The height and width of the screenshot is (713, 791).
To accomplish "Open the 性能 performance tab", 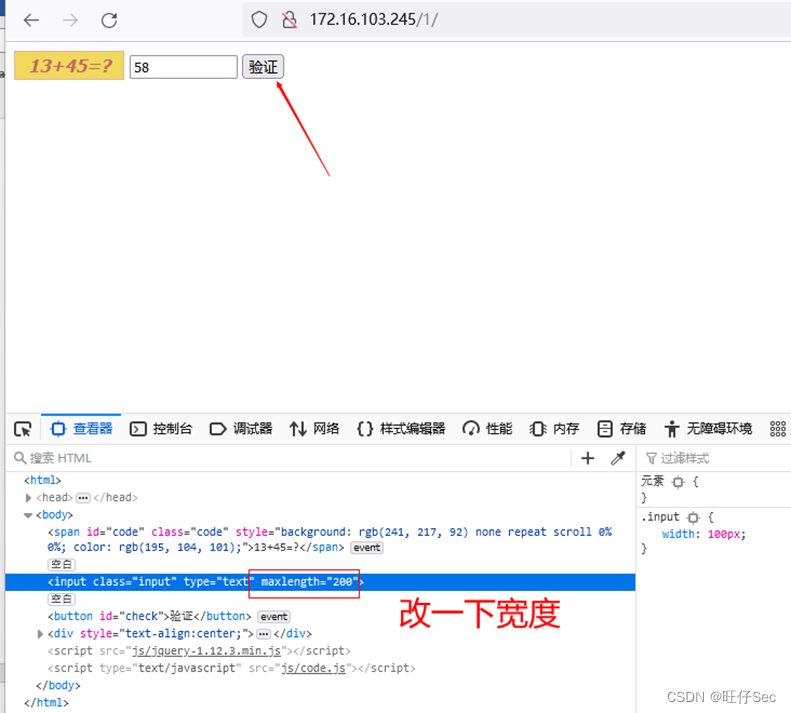I will pyautogui.click(x=487, y=429).
